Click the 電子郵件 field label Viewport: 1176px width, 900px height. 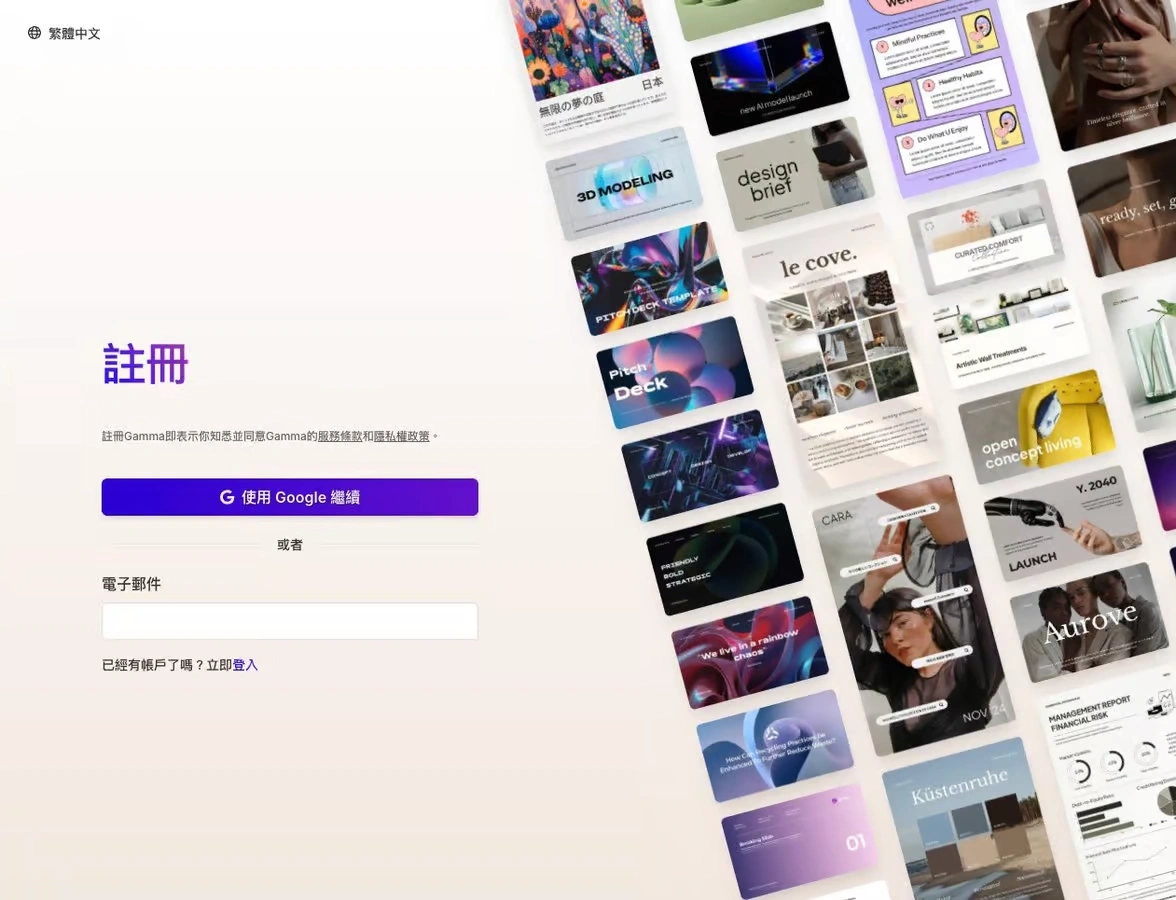[x=131, y=584]
